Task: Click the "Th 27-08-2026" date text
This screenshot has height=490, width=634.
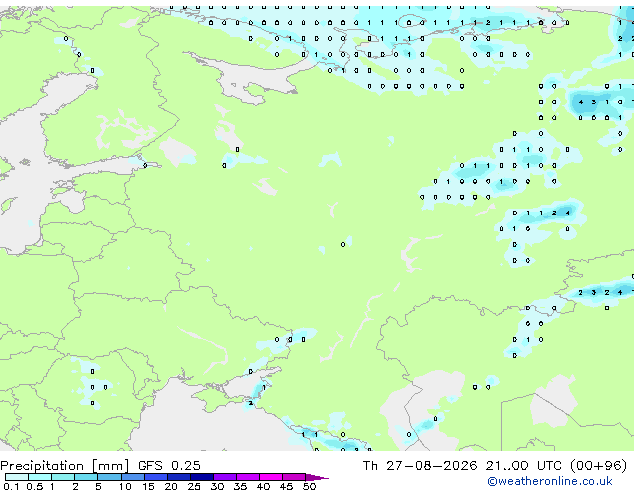Action: coord(420,465)
